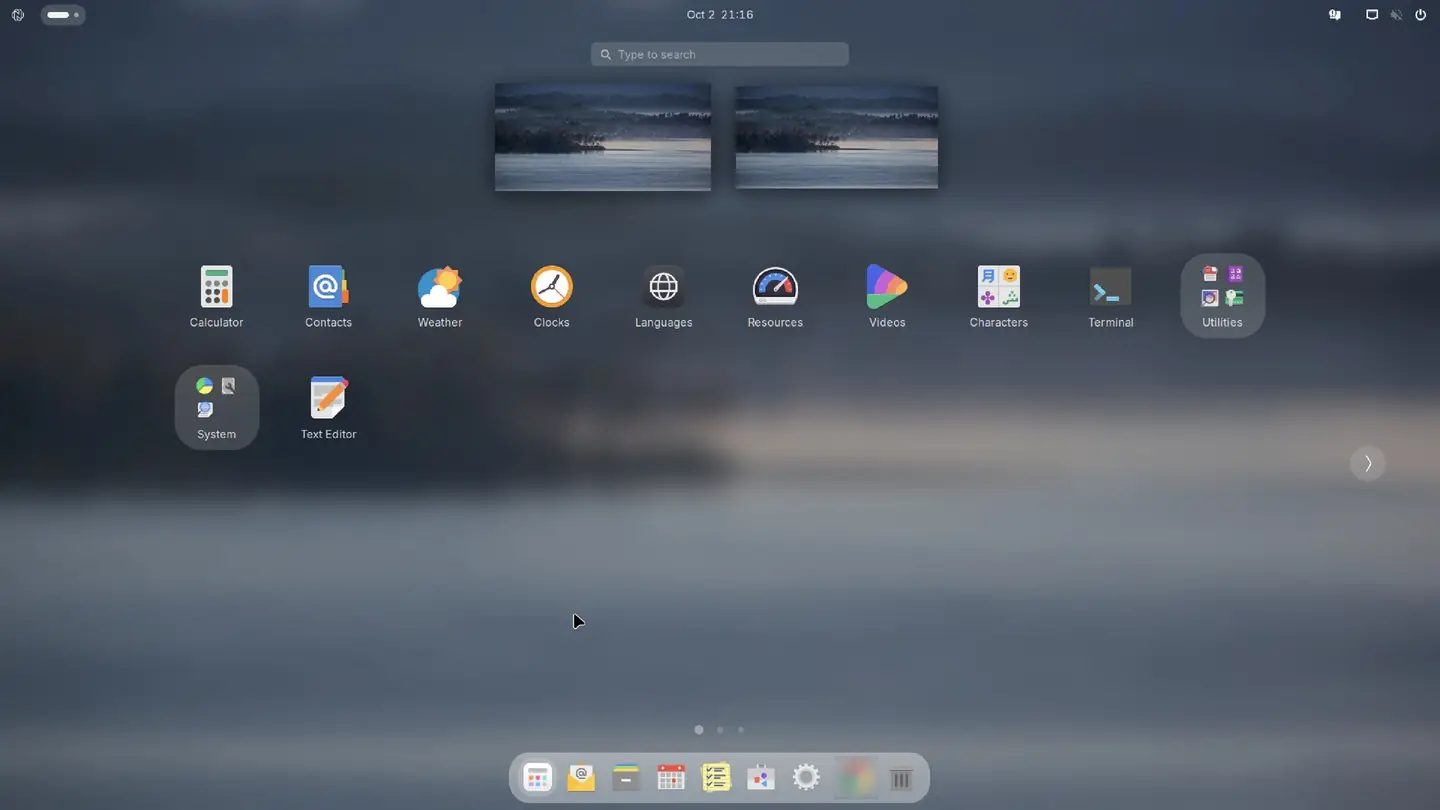Launch the Characters app
Image resolution: width=1440 pixels, height=810 pixels.
(x=998, y=296)
